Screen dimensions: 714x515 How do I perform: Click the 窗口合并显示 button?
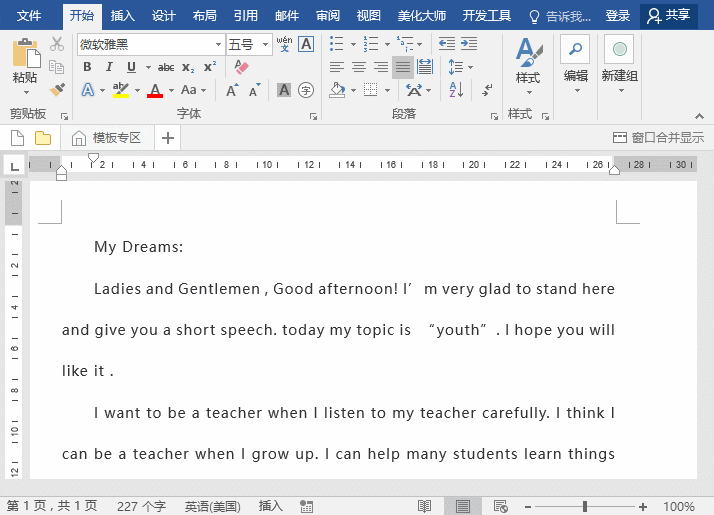[659, 138]
